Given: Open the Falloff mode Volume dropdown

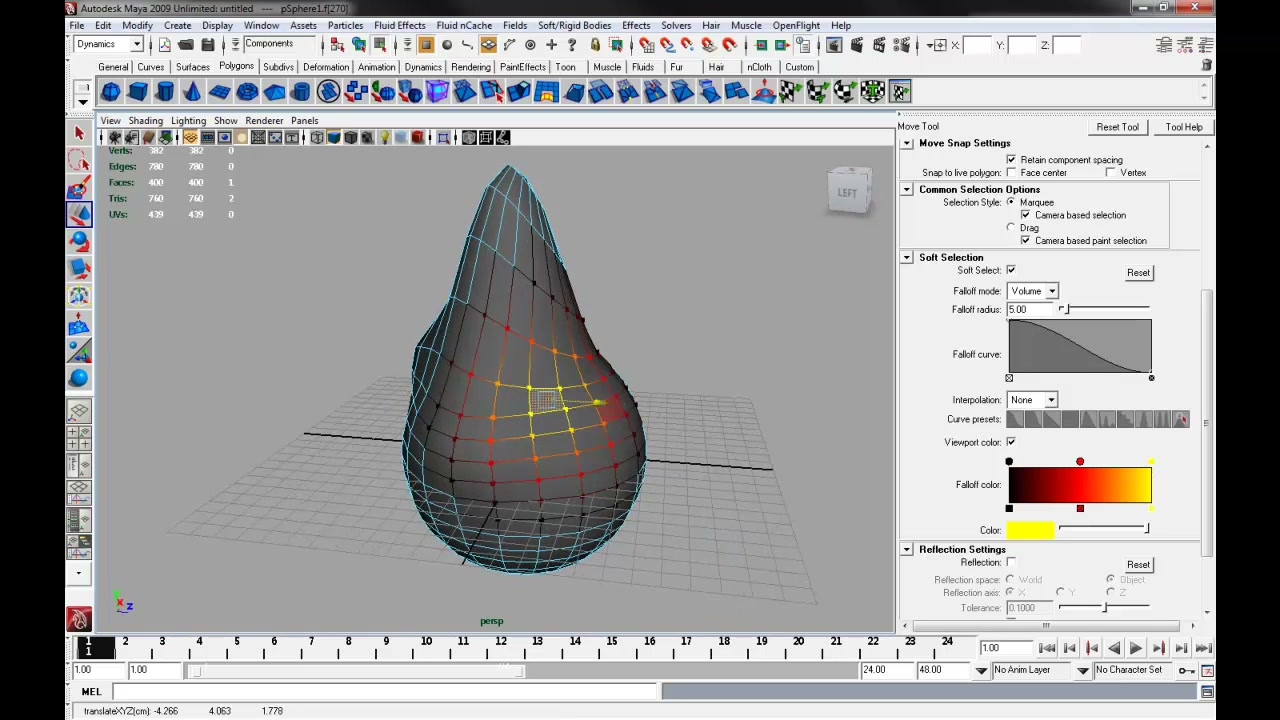Looking at the screenshot, I should click(1033, 291).
